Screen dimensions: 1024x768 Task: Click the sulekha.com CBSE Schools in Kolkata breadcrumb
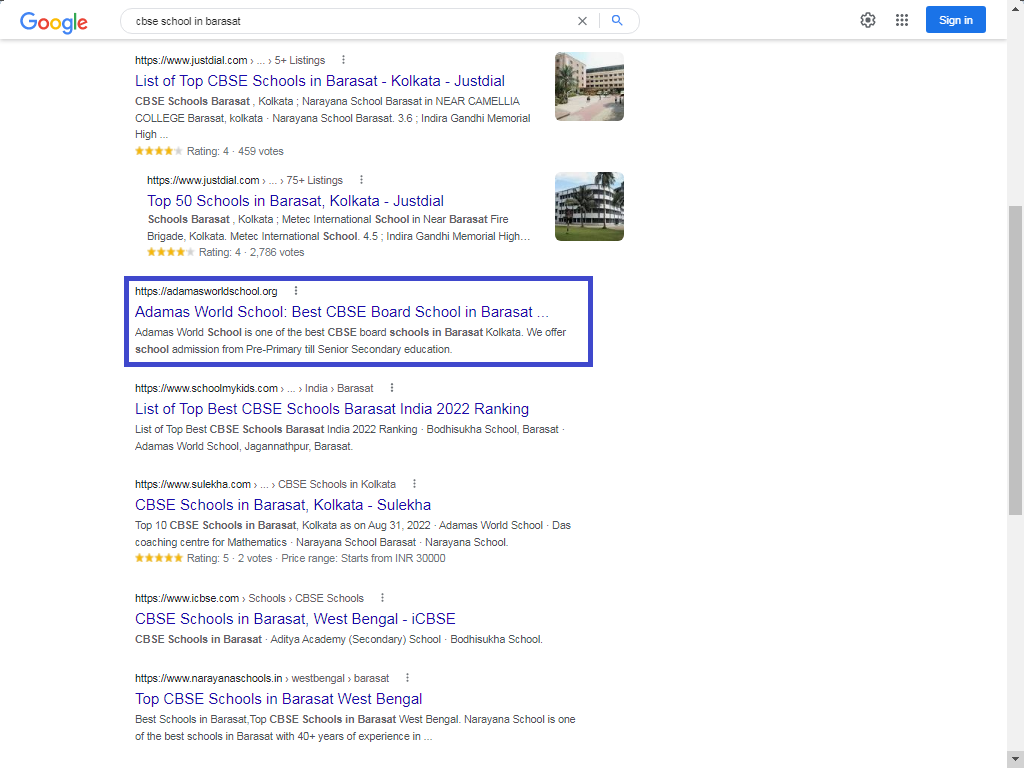pyautogui.click(x=265, y=484)
